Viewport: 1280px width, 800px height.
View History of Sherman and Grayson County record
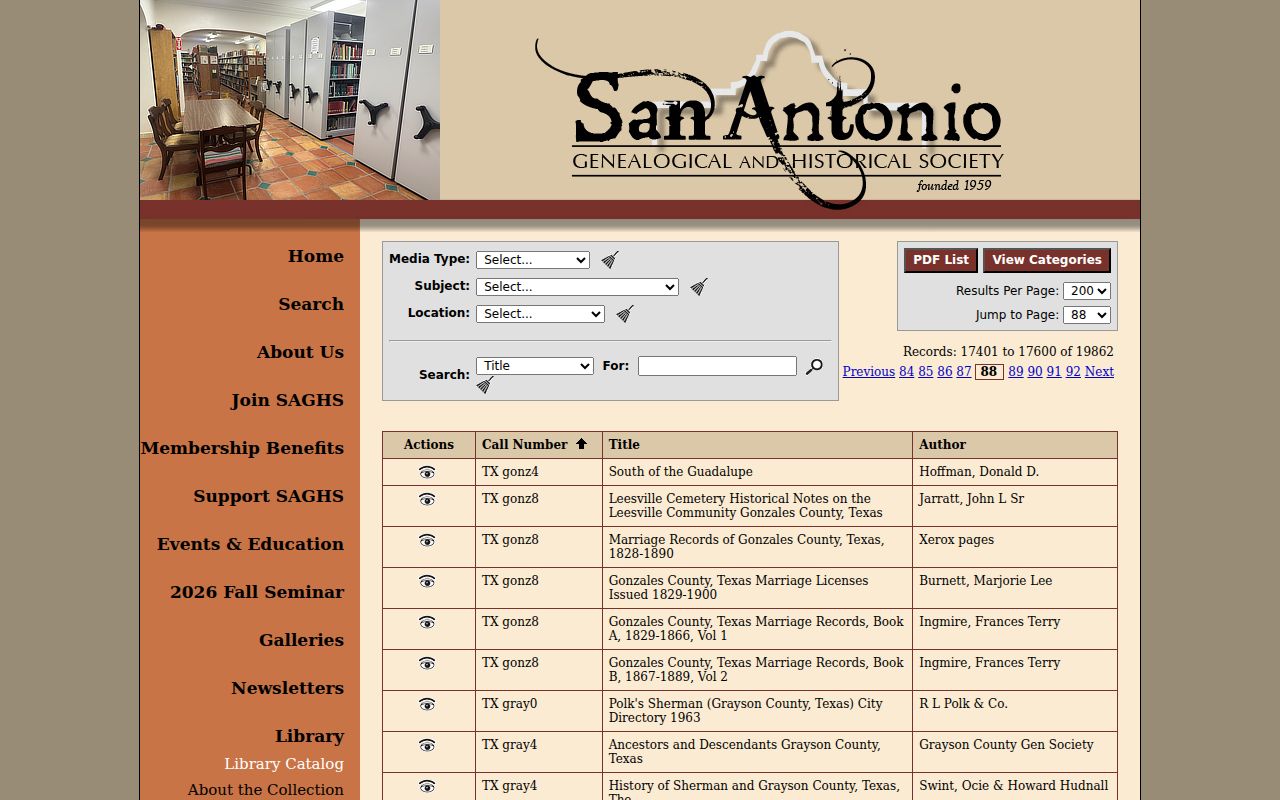427,786
